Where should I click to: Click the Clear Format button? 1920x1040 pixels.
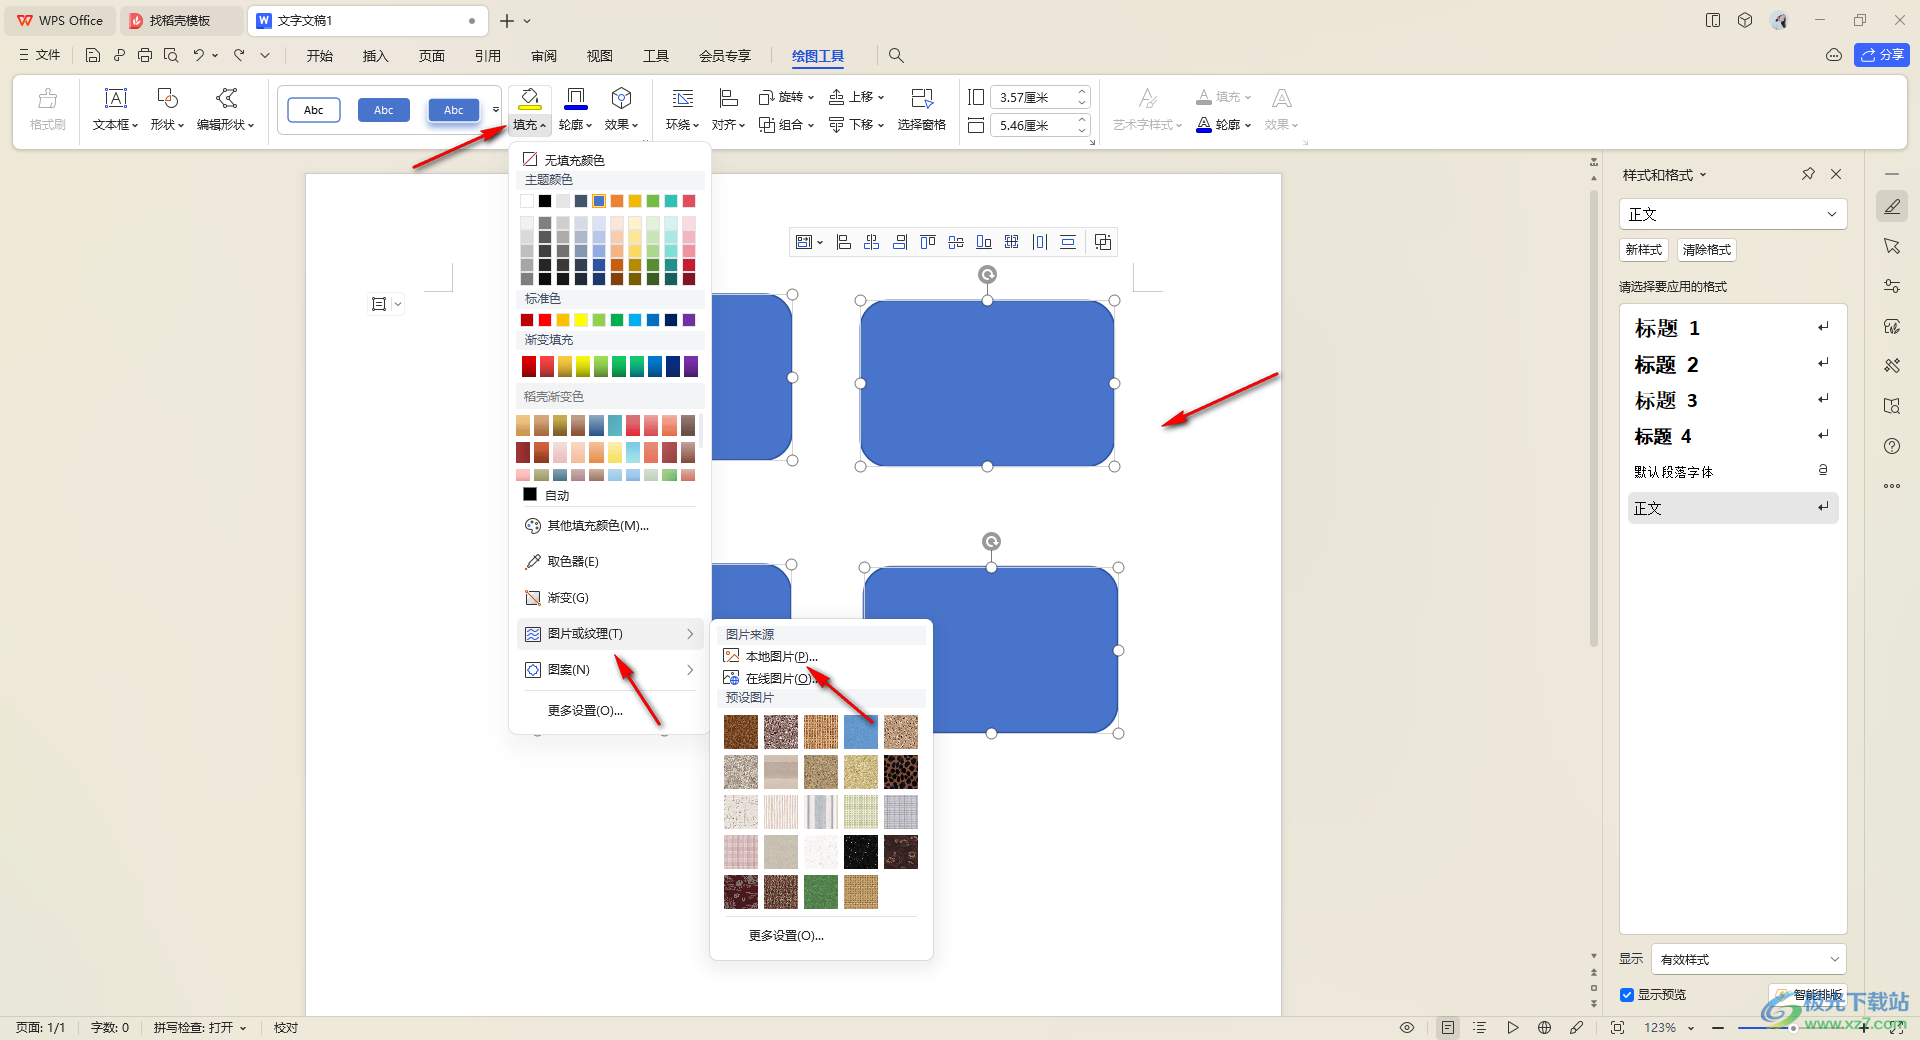pyautogui.click(x=1706, y=250)
